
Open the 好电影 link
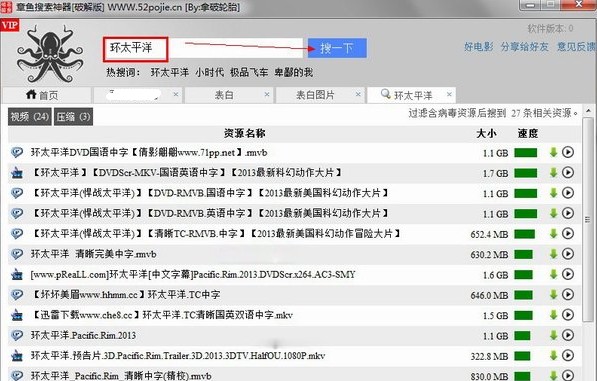tap(479, 47)
